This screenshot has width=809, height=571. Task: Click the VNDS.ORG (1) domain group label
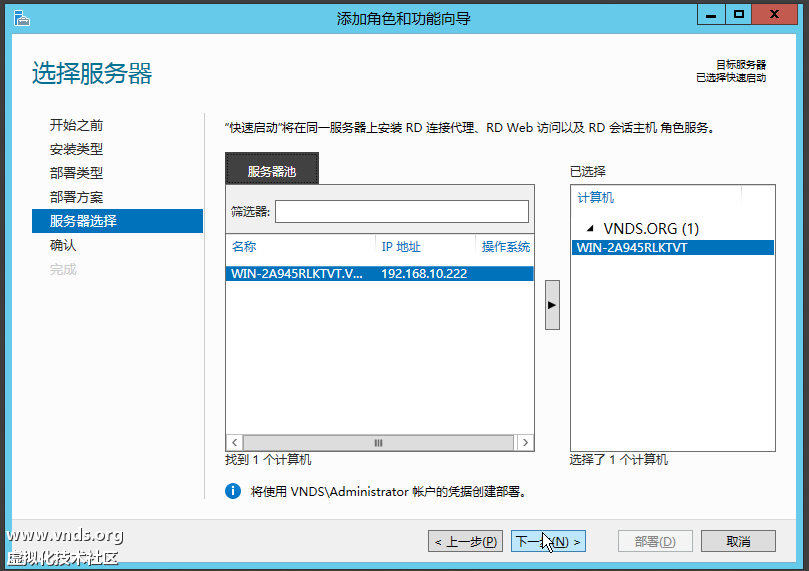(651, 228)
